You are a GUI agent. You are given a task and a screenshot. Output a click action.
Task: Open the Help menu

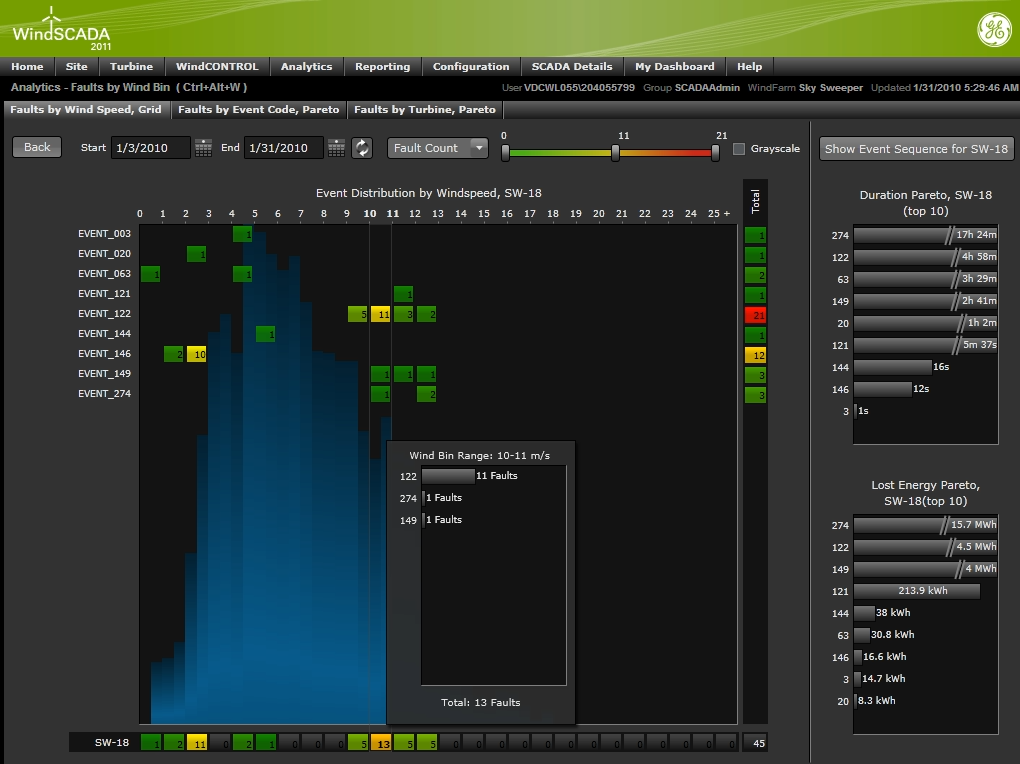coord(749,66)
